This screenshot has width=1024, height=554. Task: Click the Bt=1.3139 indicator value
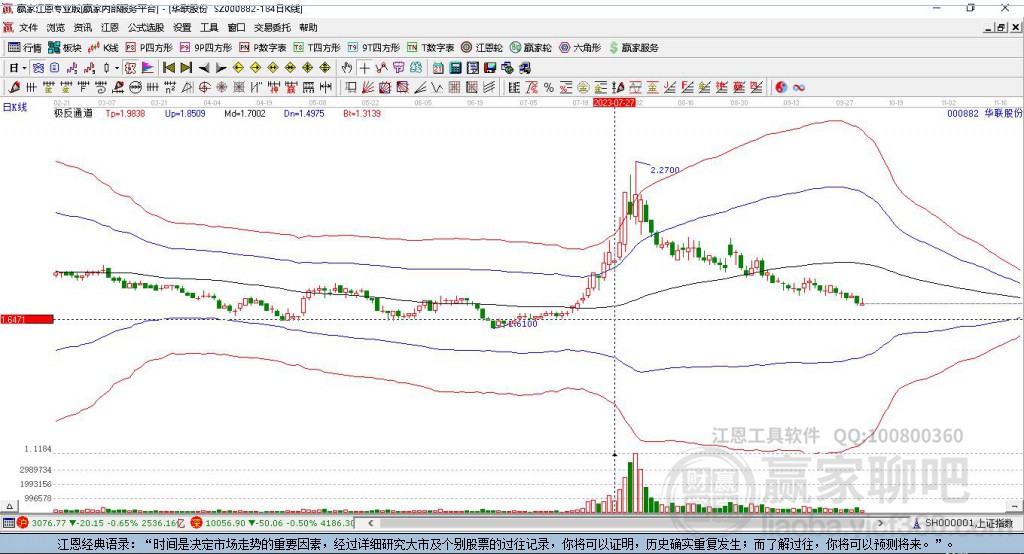362,113
